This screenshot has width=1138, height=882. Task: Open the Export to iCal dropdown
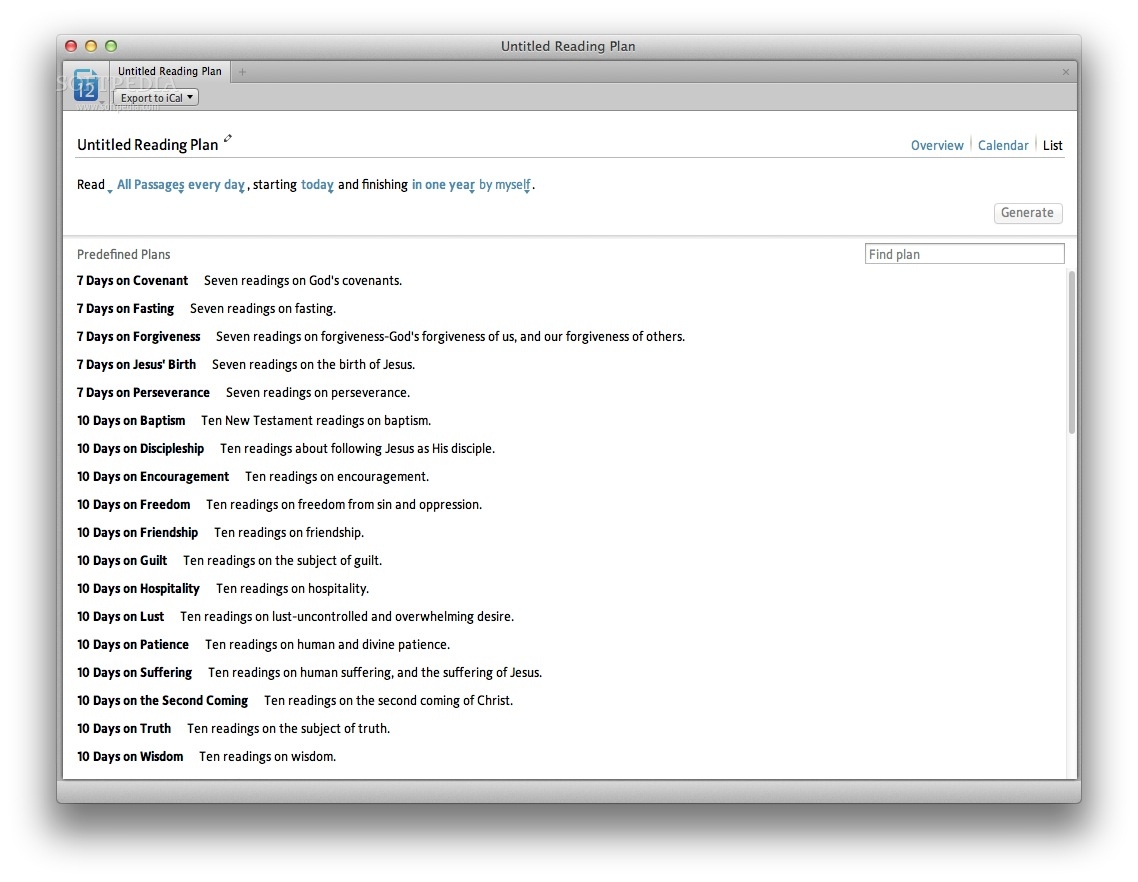click(155, 97)
